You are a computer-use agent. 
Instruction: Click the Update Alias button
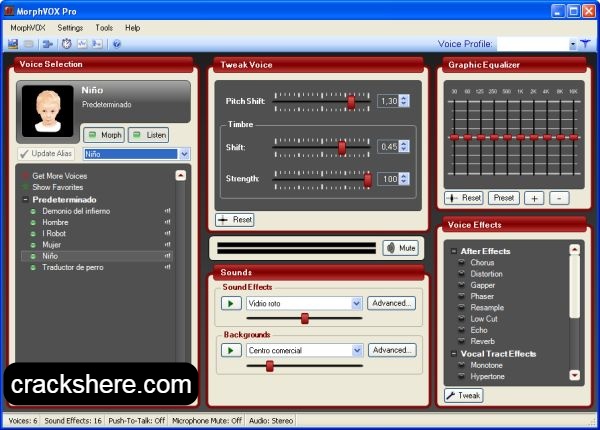[x=46, y=153]
